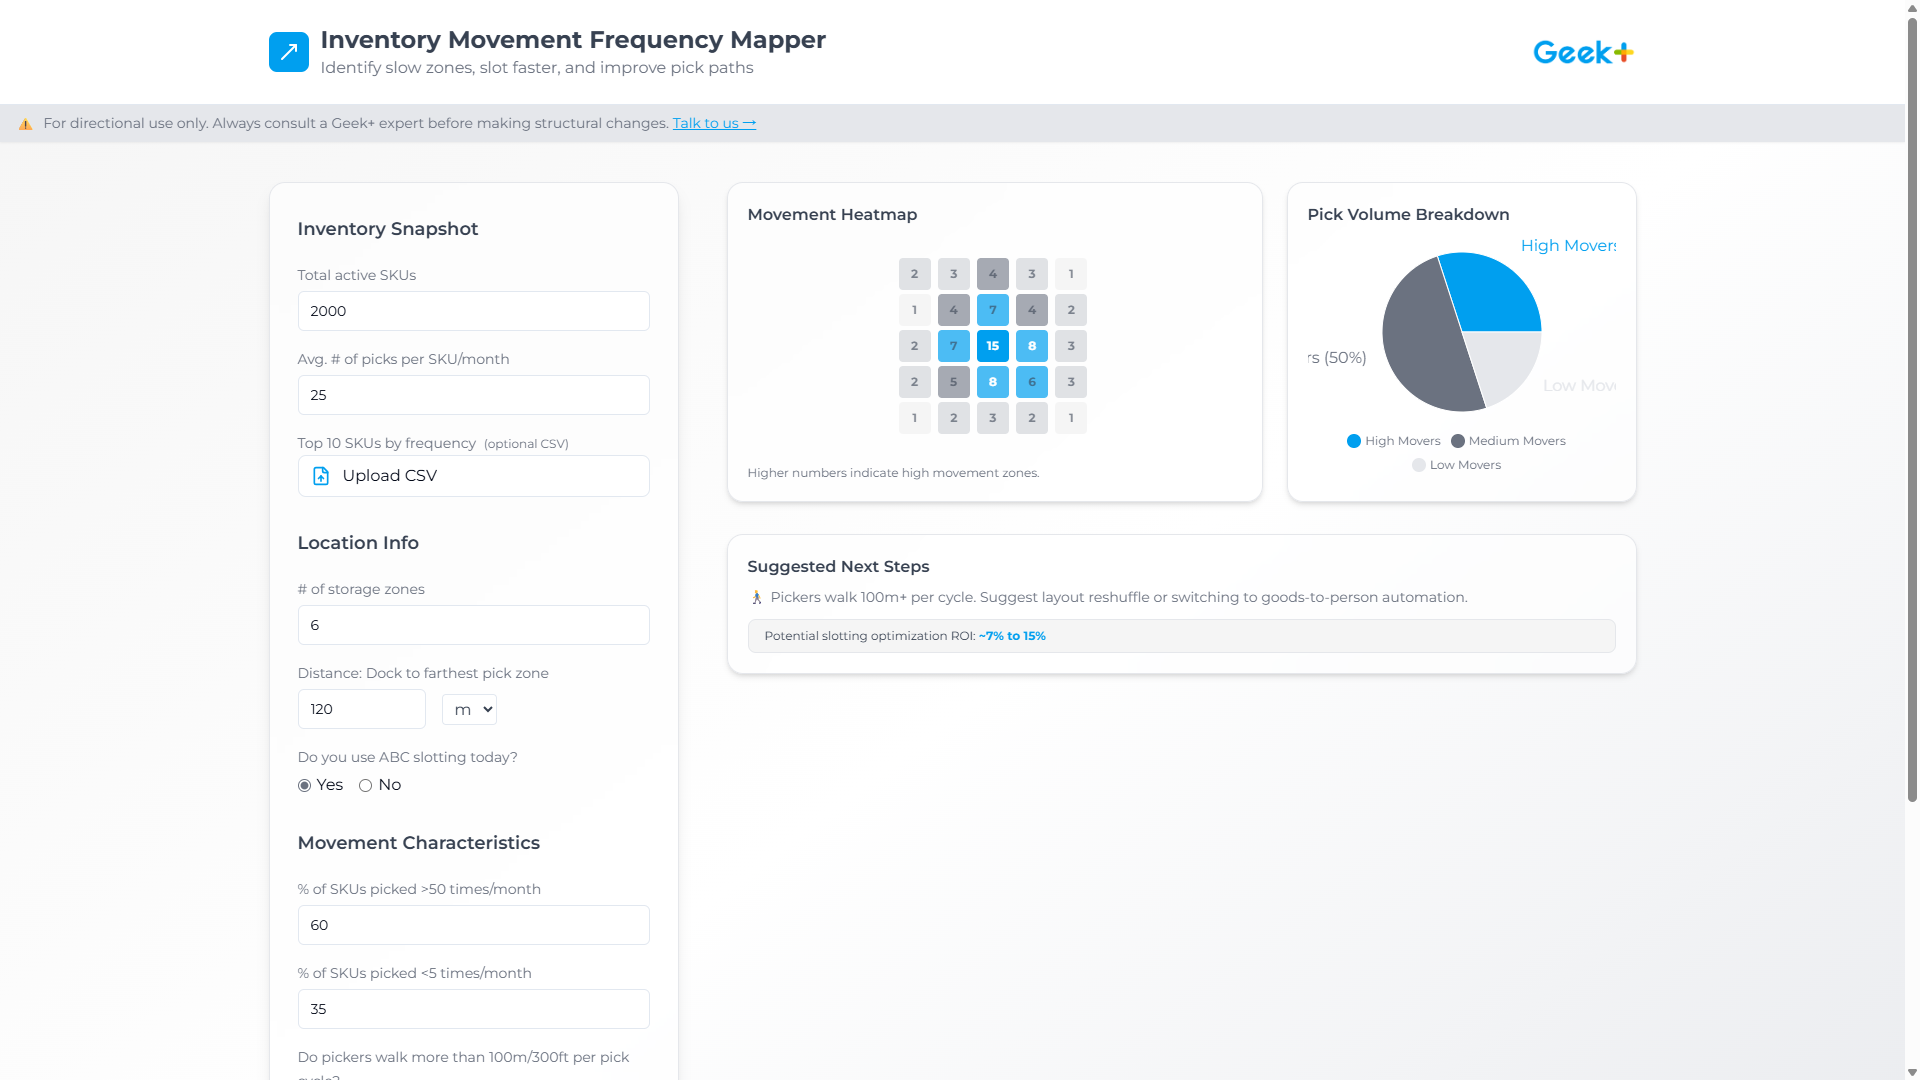Click the Total active SKUs input field
Image resolution: width=1920 pixels, height=1080 pixels.
pyautogui.click(x=473, y=311)
